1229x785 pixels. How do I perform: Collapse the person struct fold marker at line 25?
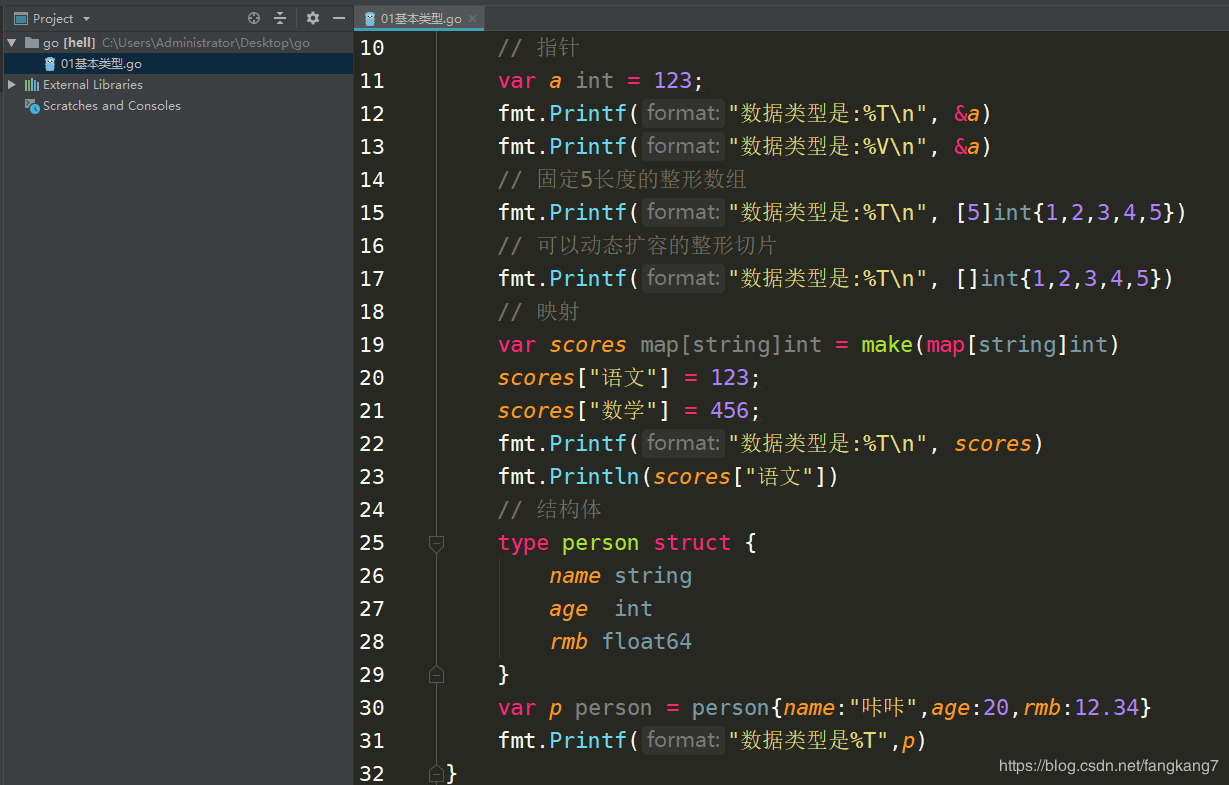436,543
